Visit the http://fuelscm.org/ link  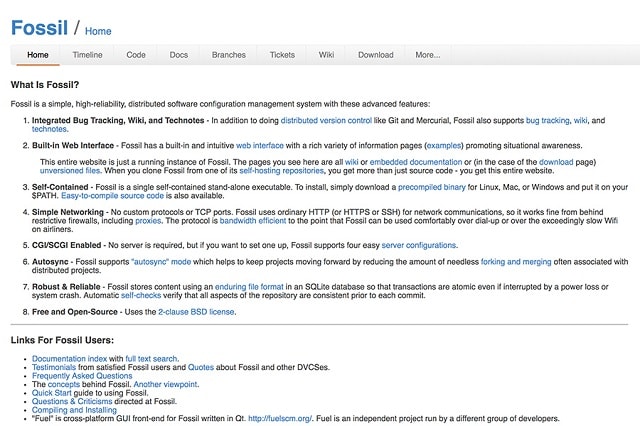[x=280, y=419]
